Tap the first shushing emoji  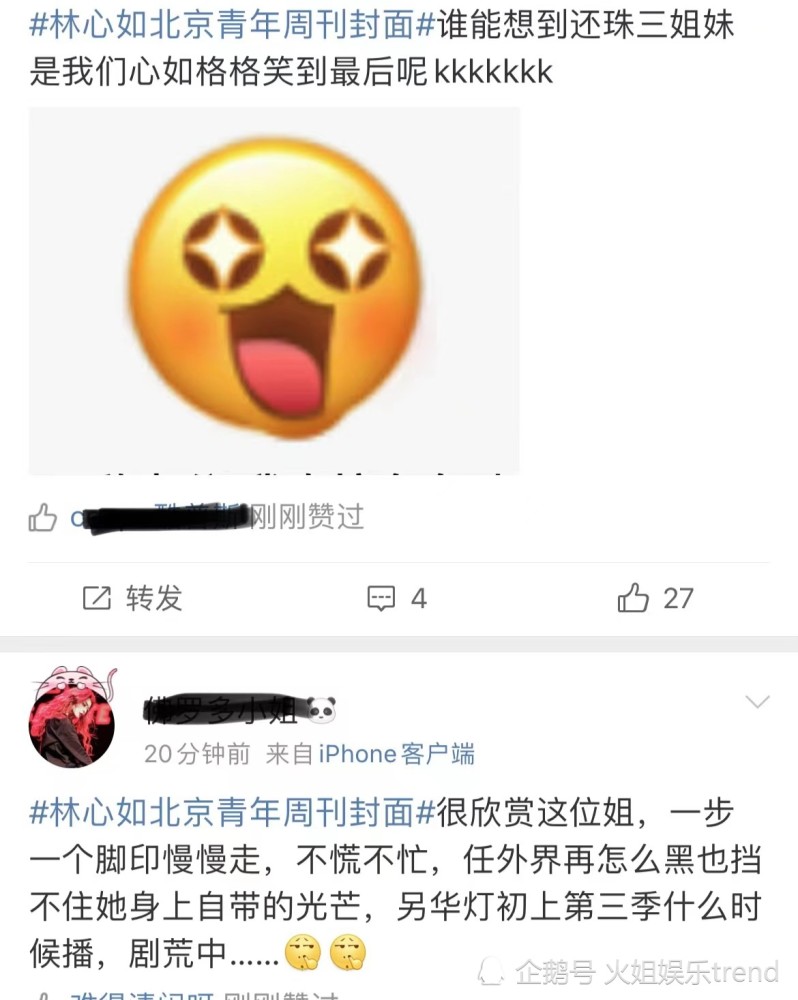point(302,952)
